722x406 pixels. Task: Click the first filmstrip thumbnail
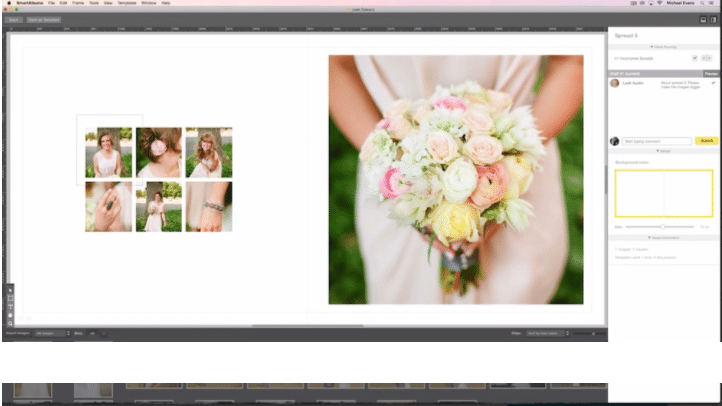click(x=33, y=390)
